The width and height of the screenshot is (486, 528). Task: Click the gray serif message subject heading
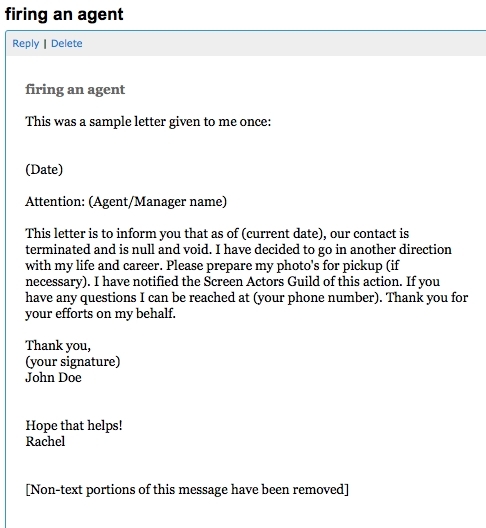(x=75, y=90)
